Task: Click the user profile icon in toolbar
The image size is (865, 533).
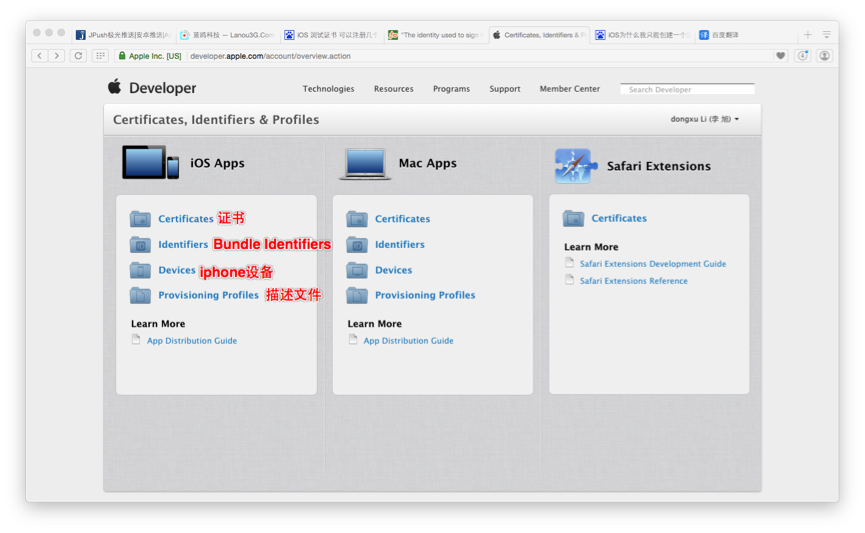Action: coord(825,56)
